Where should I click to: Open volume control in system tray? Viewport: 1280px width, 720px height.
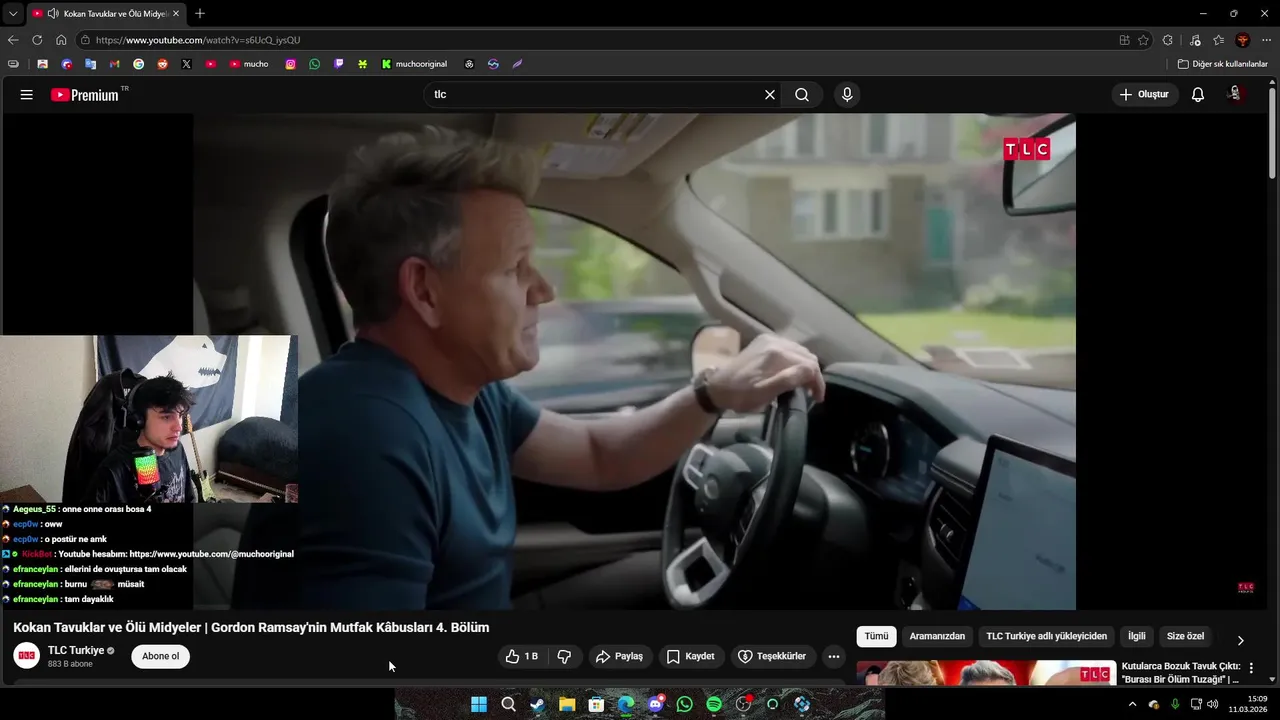coord(1213,704)
